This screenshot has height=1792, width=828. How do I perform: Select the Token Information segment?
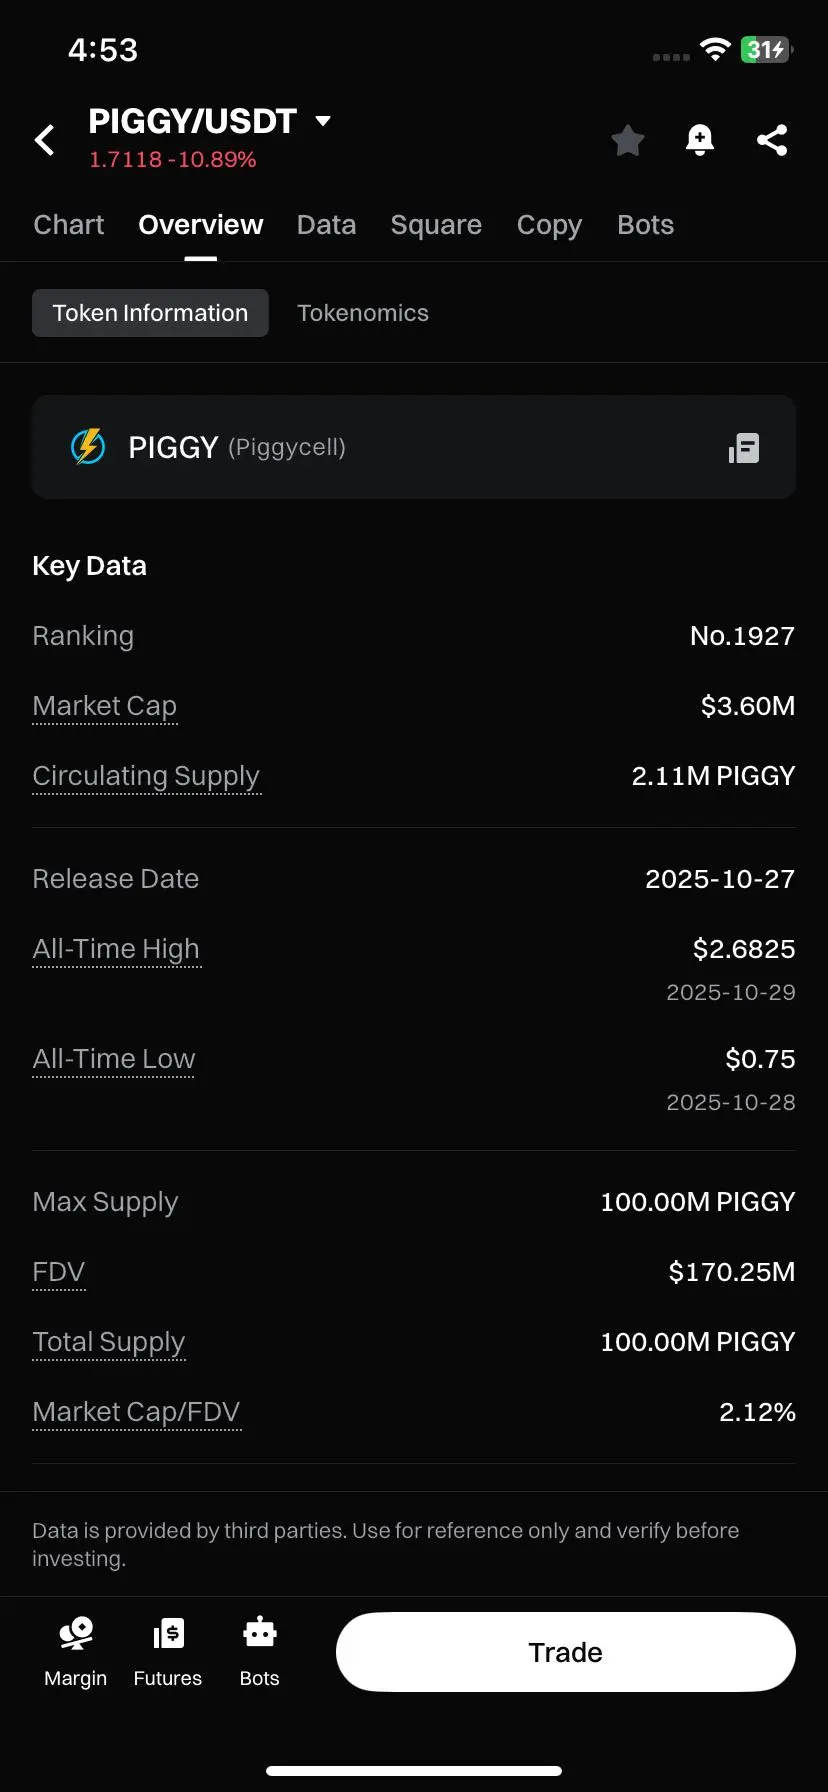pyautogui.click(x=150, y=313)
